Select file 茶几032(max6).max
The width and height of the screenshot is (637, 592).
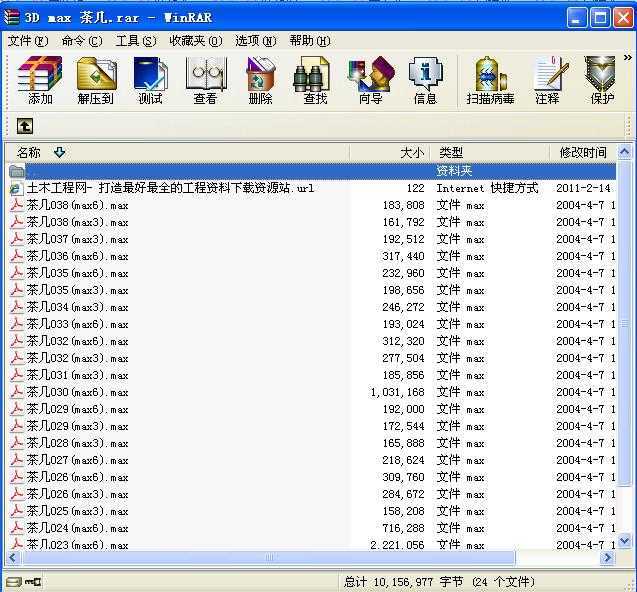point(78,341)
